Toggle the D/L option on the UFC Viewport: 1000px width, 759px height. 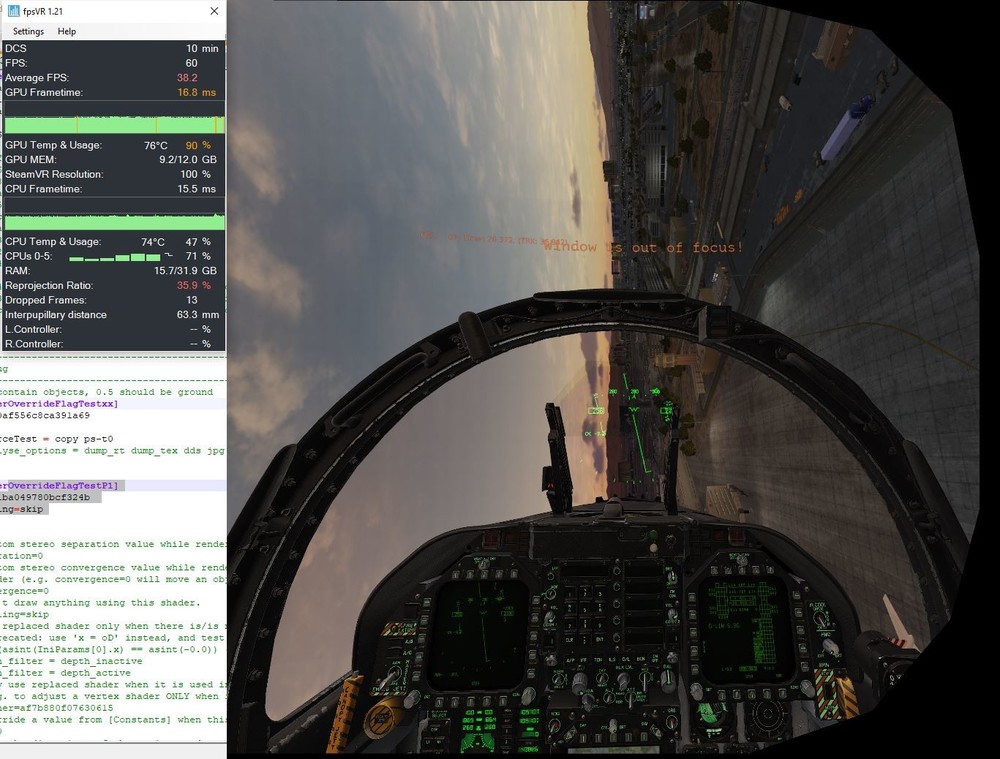tap(625, 660)
